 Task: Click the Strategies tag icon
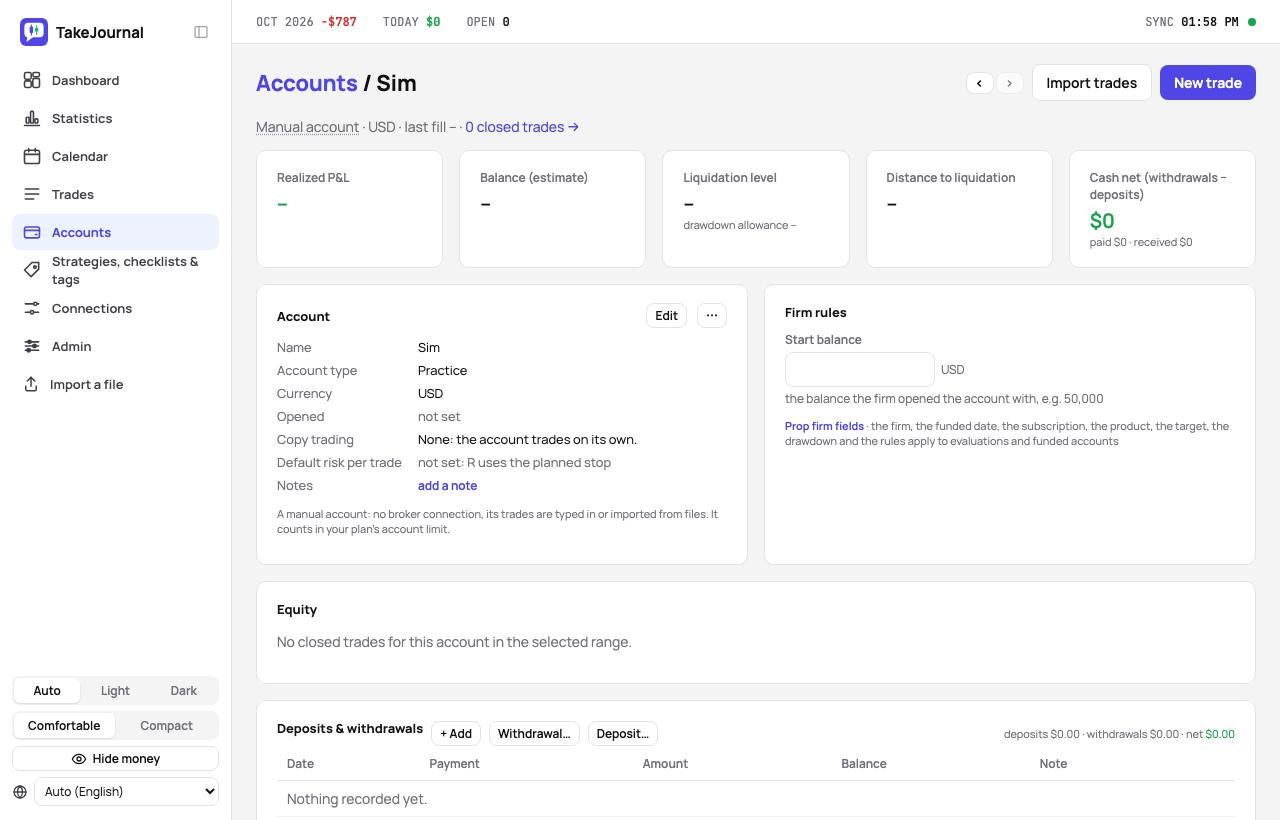tap(32, 270)
